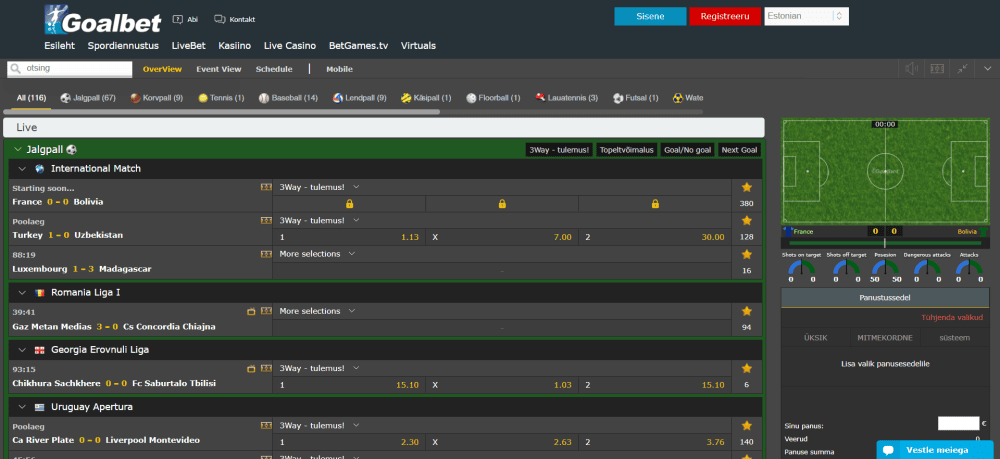Favorite the Luxembourg - Madagascar match star

coord(747,254)
